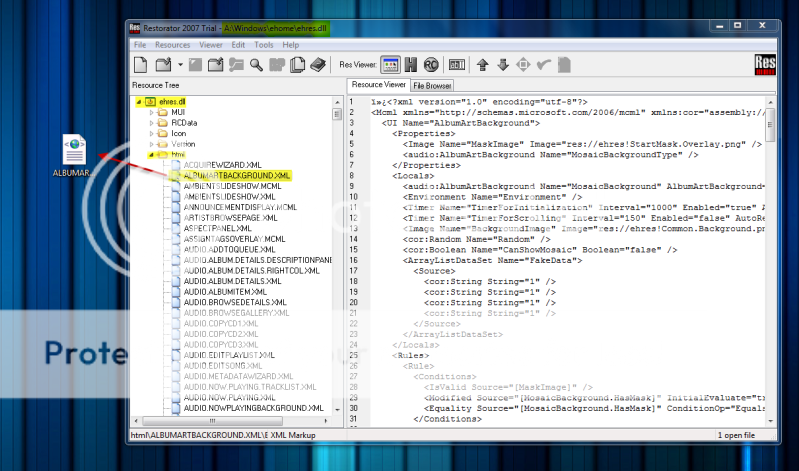Click the stacked pages copy icon

(x=298, y=65)
